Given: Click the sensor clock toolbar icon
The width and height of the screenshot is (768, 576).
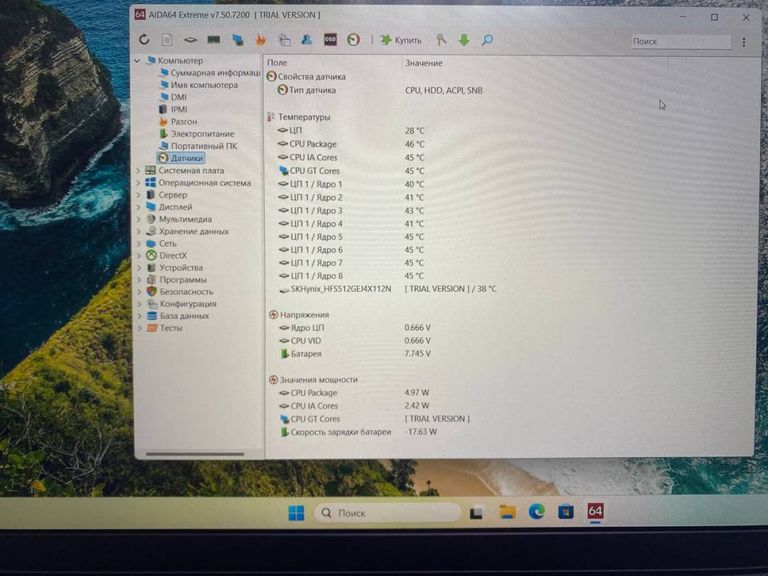Looking at the screenshot, I should (353, 40).
